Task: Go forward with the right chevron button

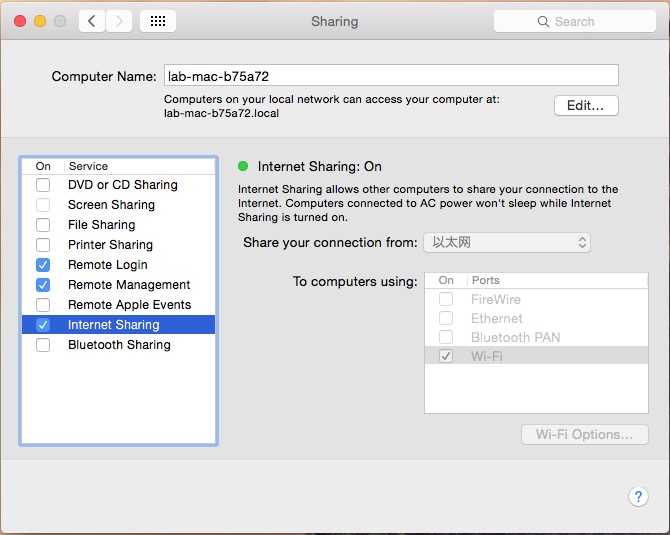Action: coord(119,21)
